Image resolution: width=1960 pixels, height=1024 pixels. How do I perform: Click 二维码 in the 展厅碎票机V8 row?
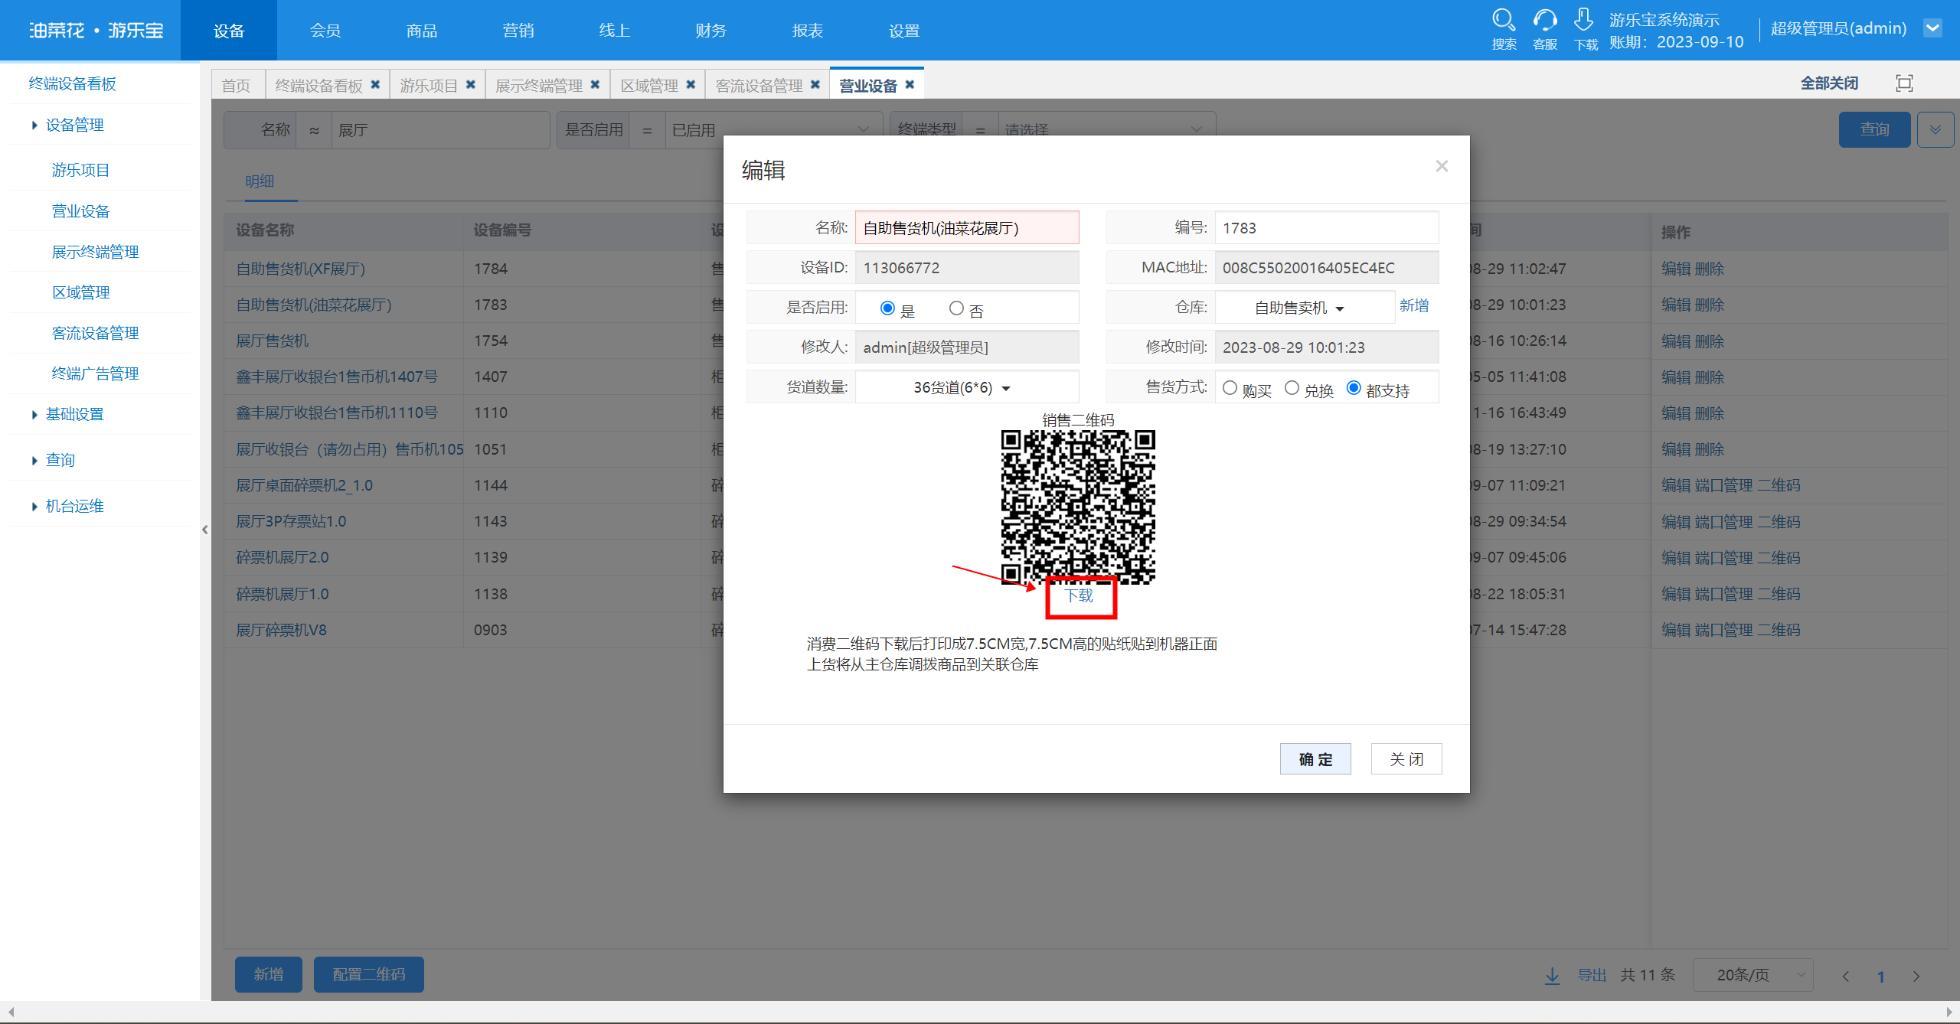coord(1779,630)
